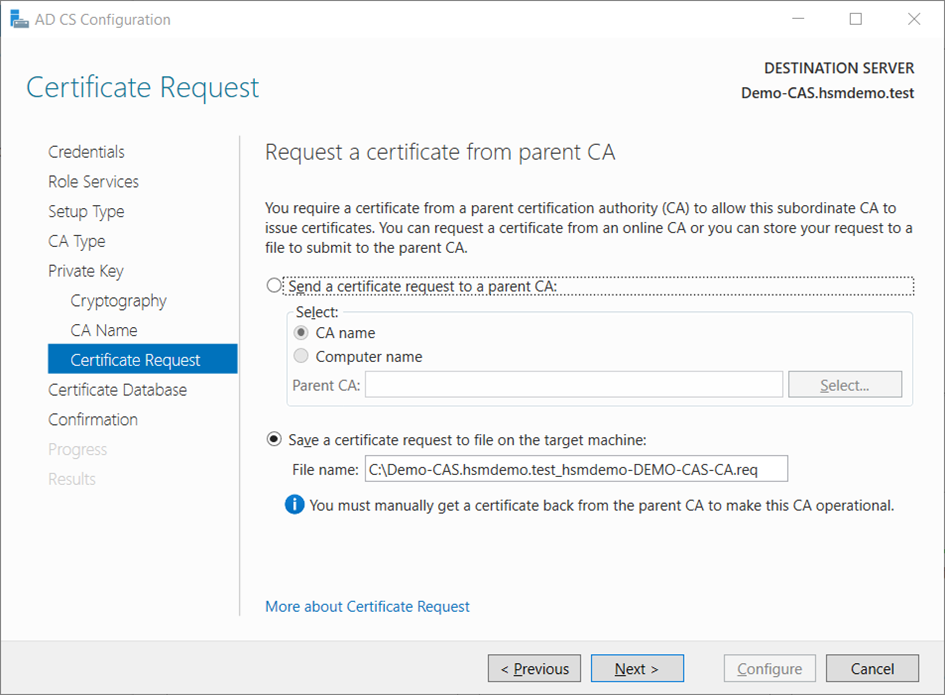
Task: Navigate to the CA Type step
Action: coord(76,241)
